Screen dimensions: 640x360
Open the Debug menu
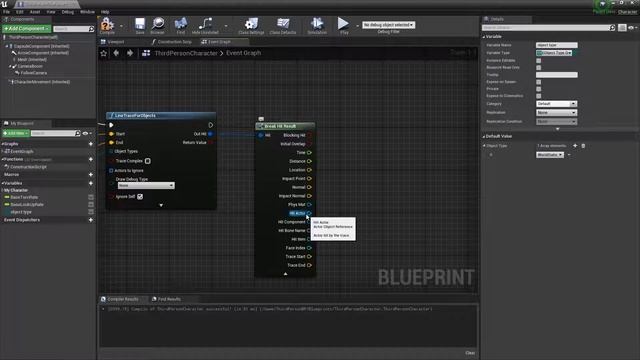[68, 12]
